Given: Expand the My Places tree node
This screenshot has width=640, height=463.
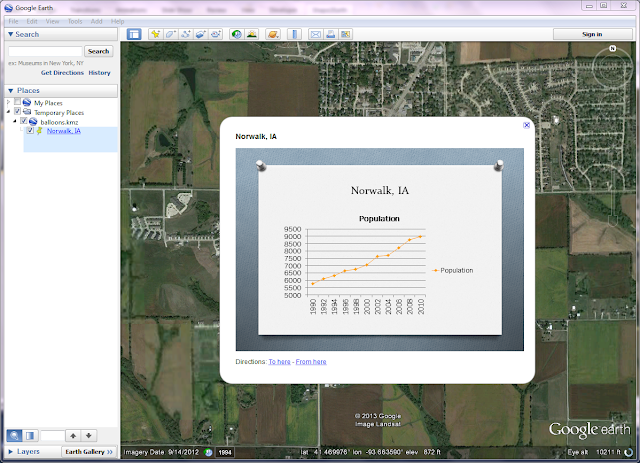Looking at the screenshot, I should click(8, 102).
